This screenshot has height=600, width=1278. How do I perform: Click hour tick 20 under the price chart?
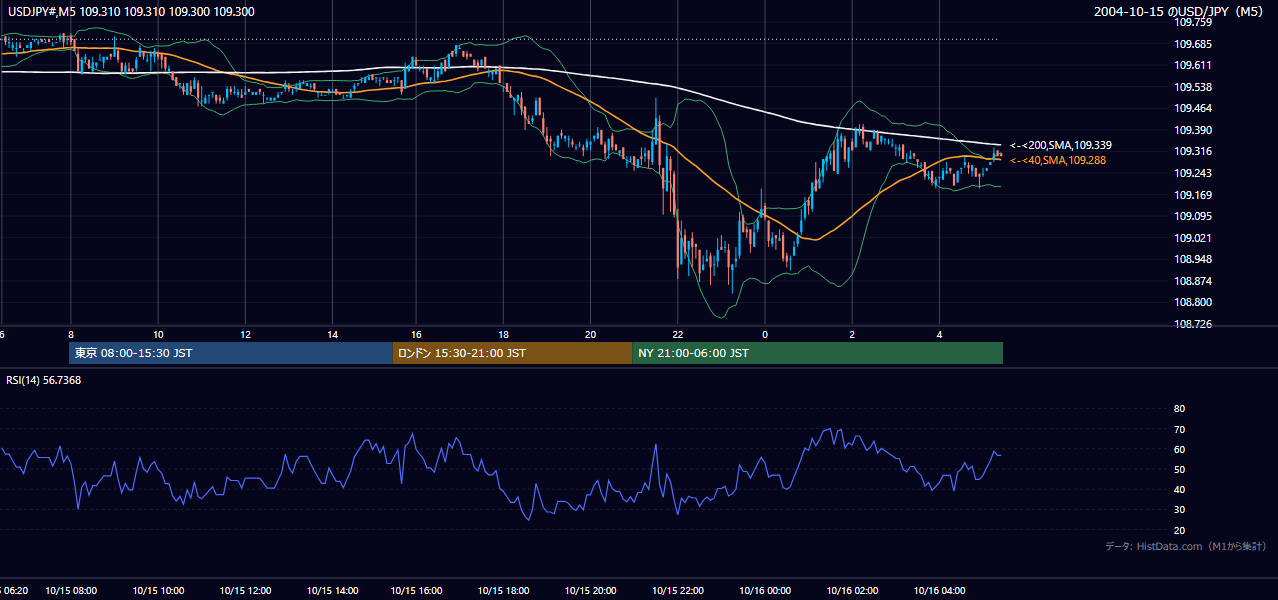[591, 334]
